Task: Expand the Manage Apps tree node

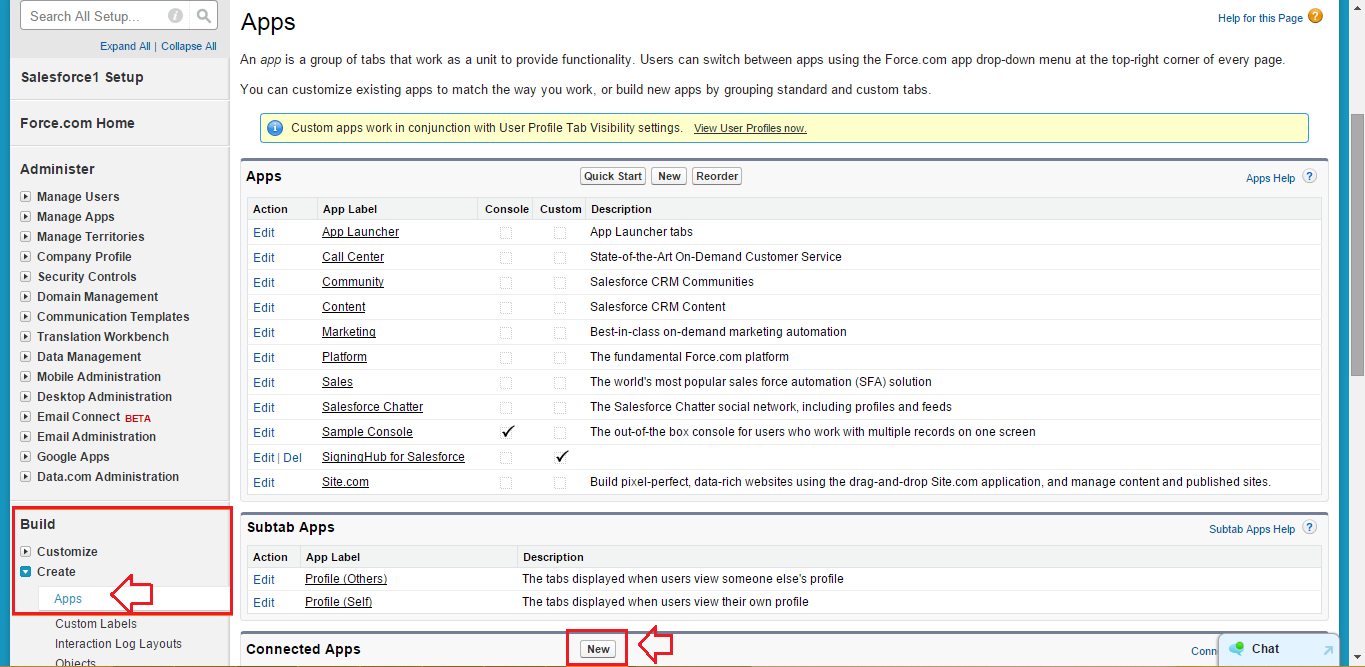Action: pyautogui.click(x=26, y=217)
